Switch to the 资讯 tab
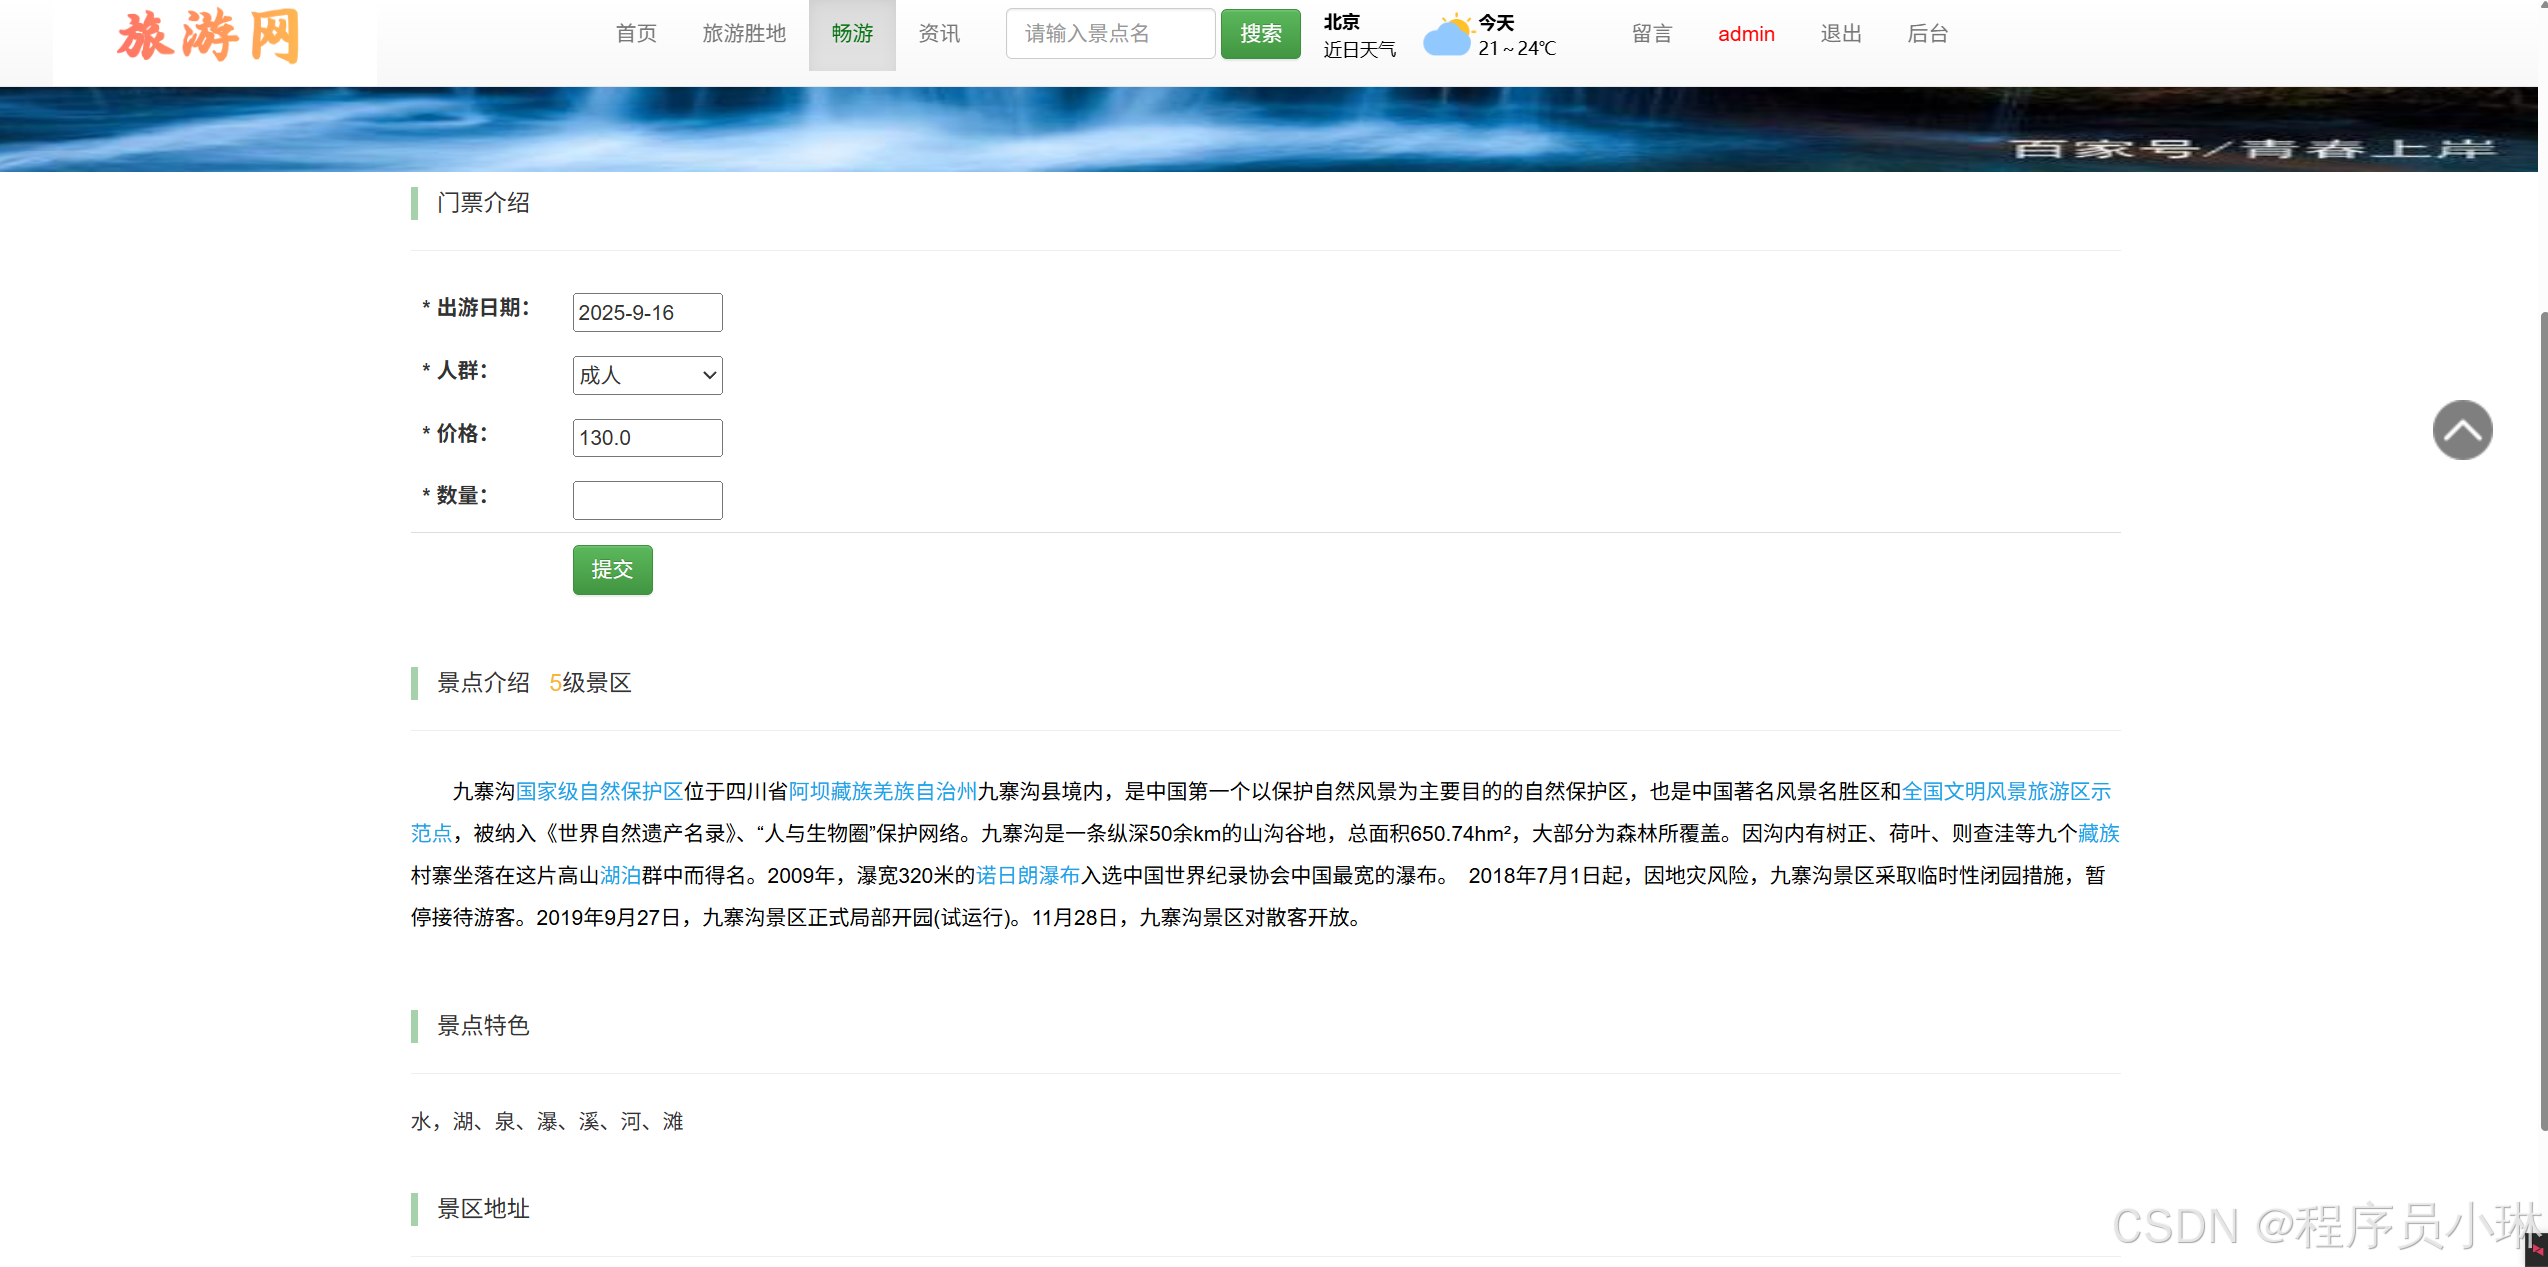 (937, 33)
